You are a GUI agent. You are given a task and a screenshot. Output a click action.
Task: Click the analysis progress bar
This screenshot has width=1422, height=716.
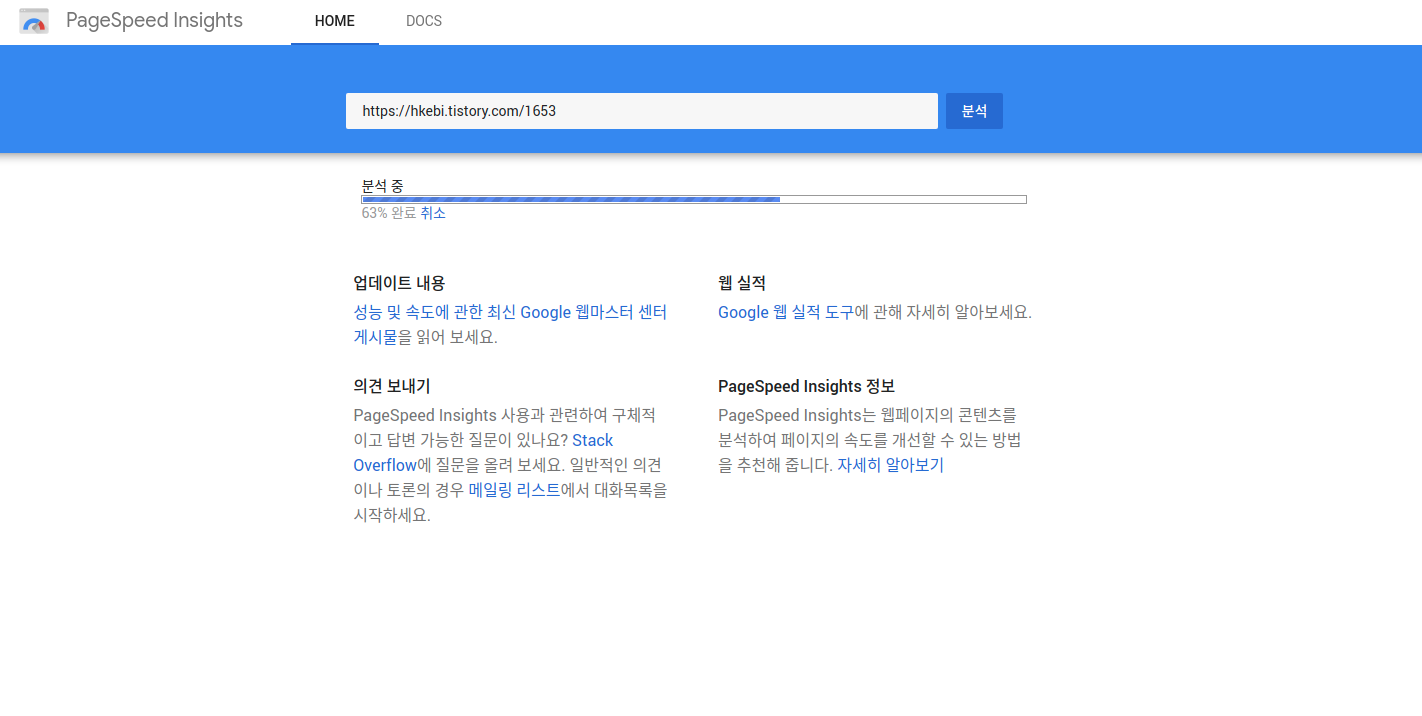[693, 198]
